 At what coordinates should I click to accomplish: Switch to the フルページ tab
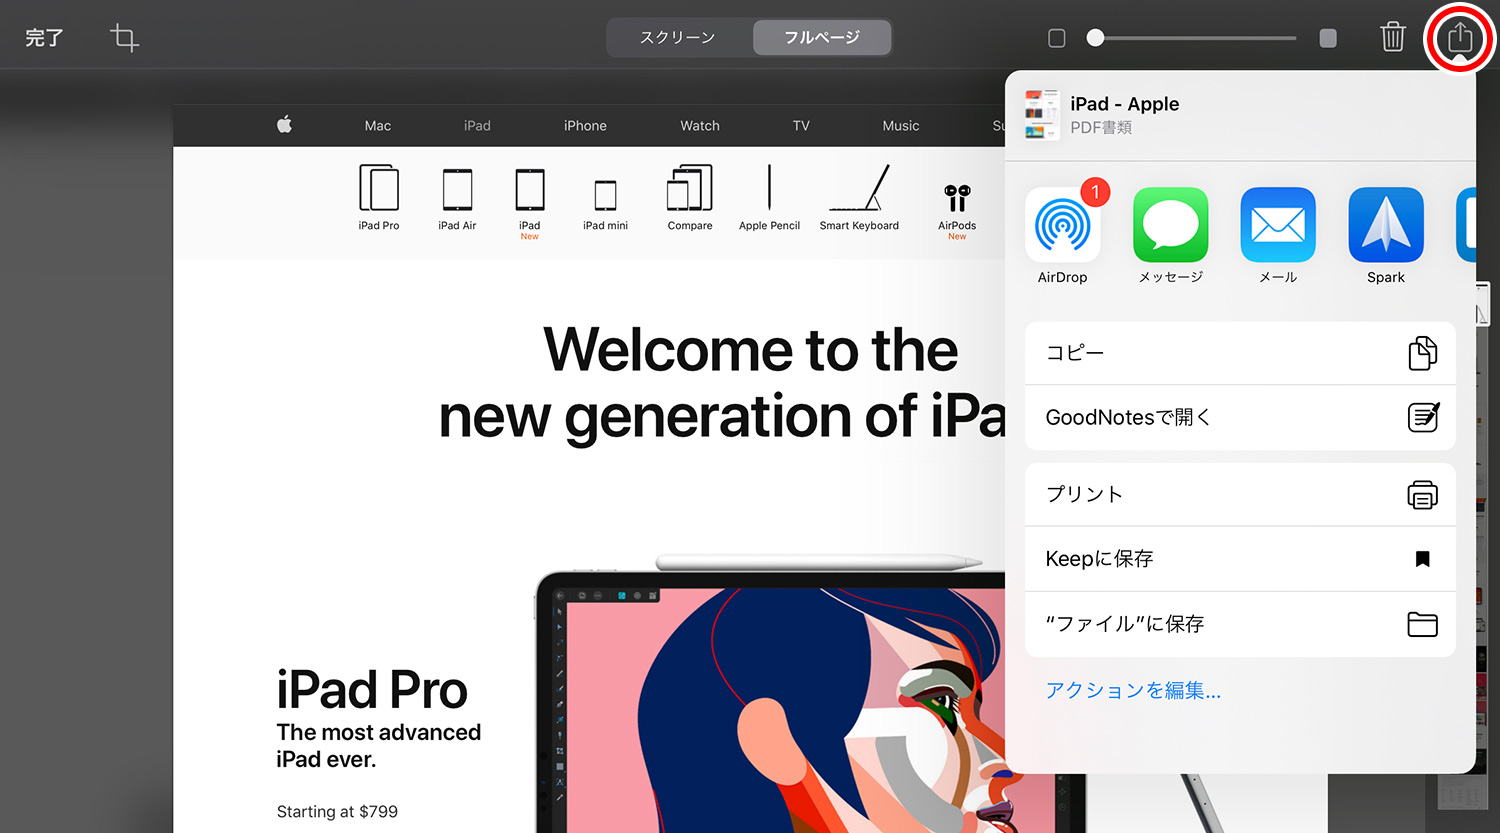pos(822,38)
